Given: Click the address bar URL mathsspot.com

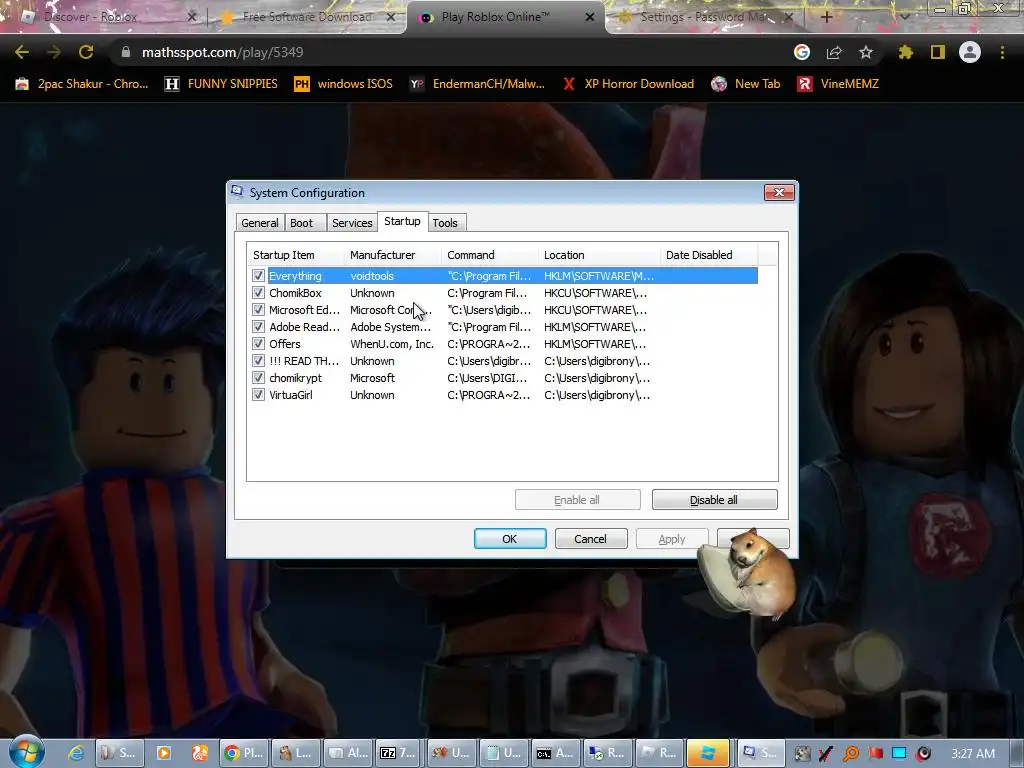Looking at the screenshot, I should 223,52.
